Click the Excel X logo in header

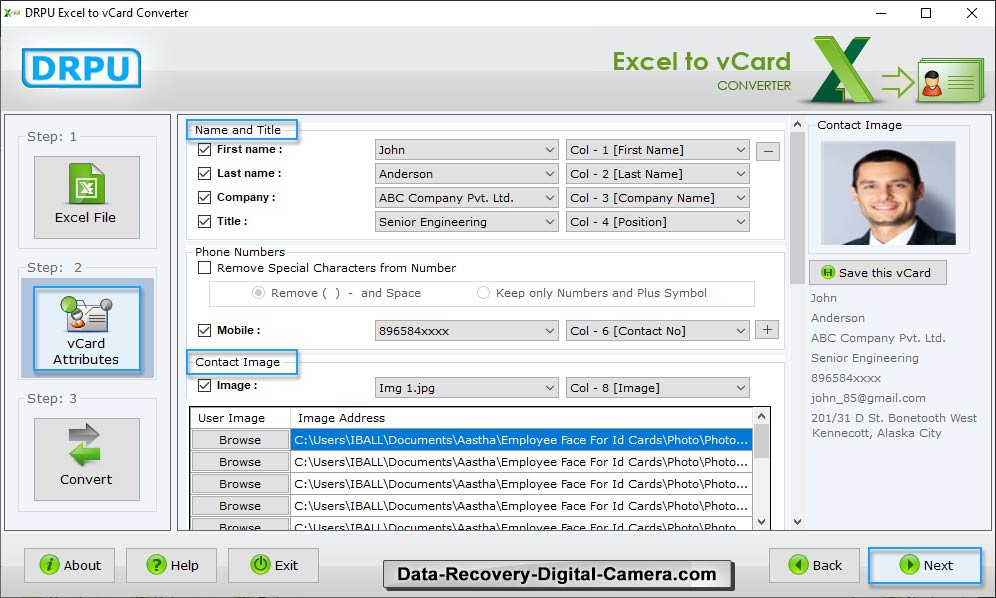[x=842, y=69]
